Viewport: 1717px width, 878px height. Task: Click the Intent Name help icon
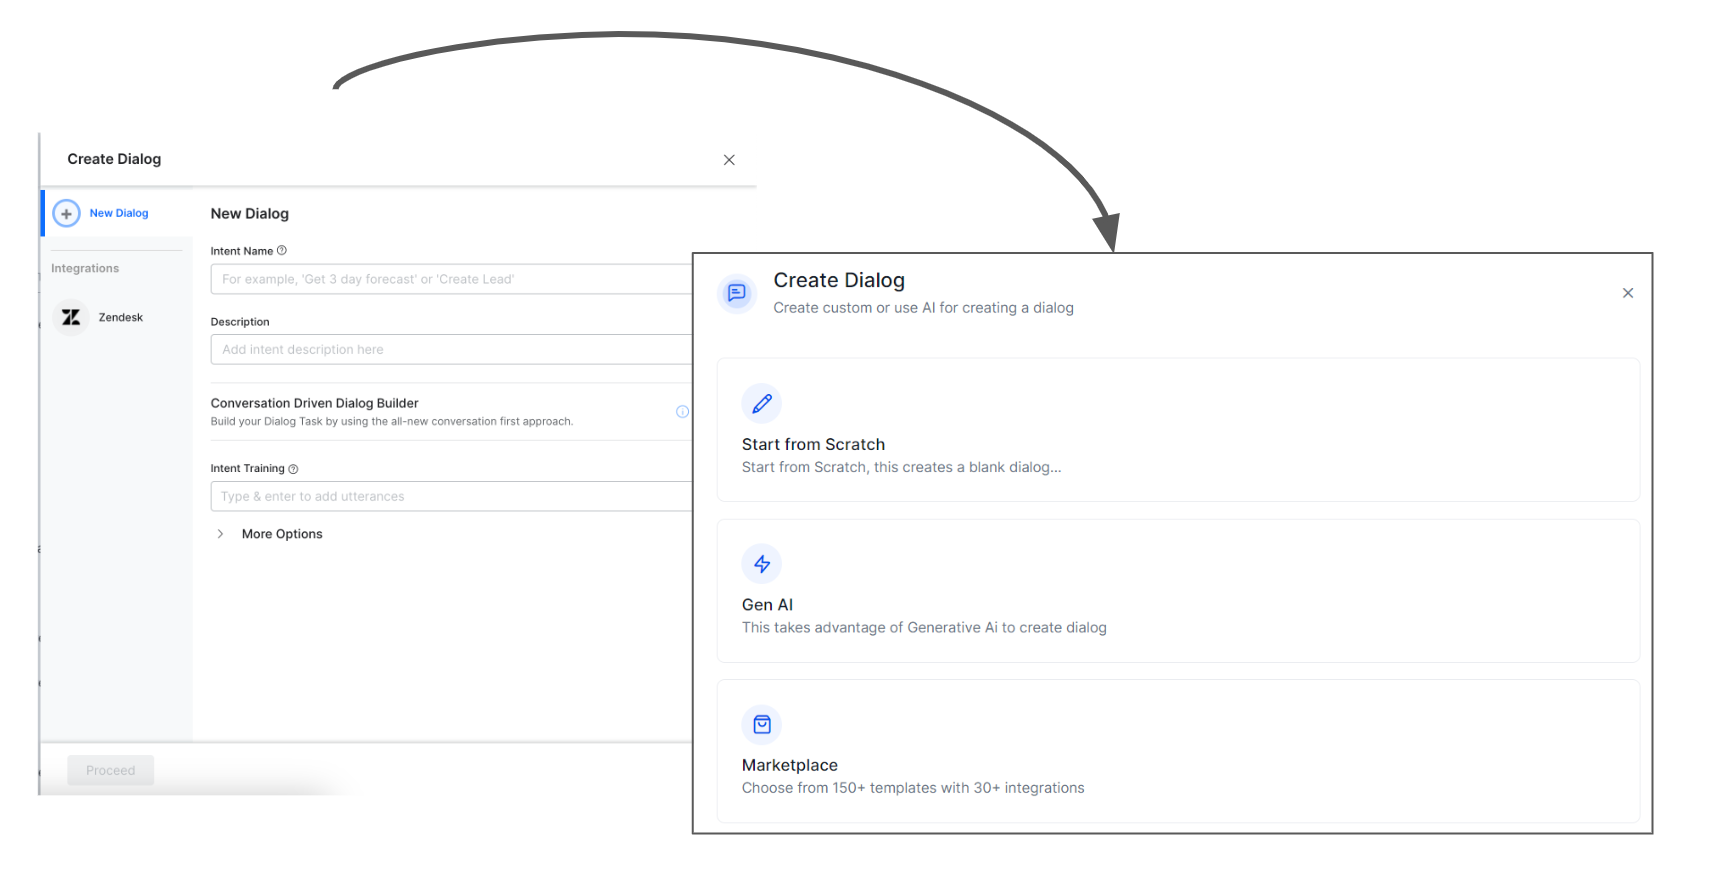coord(282,251)
